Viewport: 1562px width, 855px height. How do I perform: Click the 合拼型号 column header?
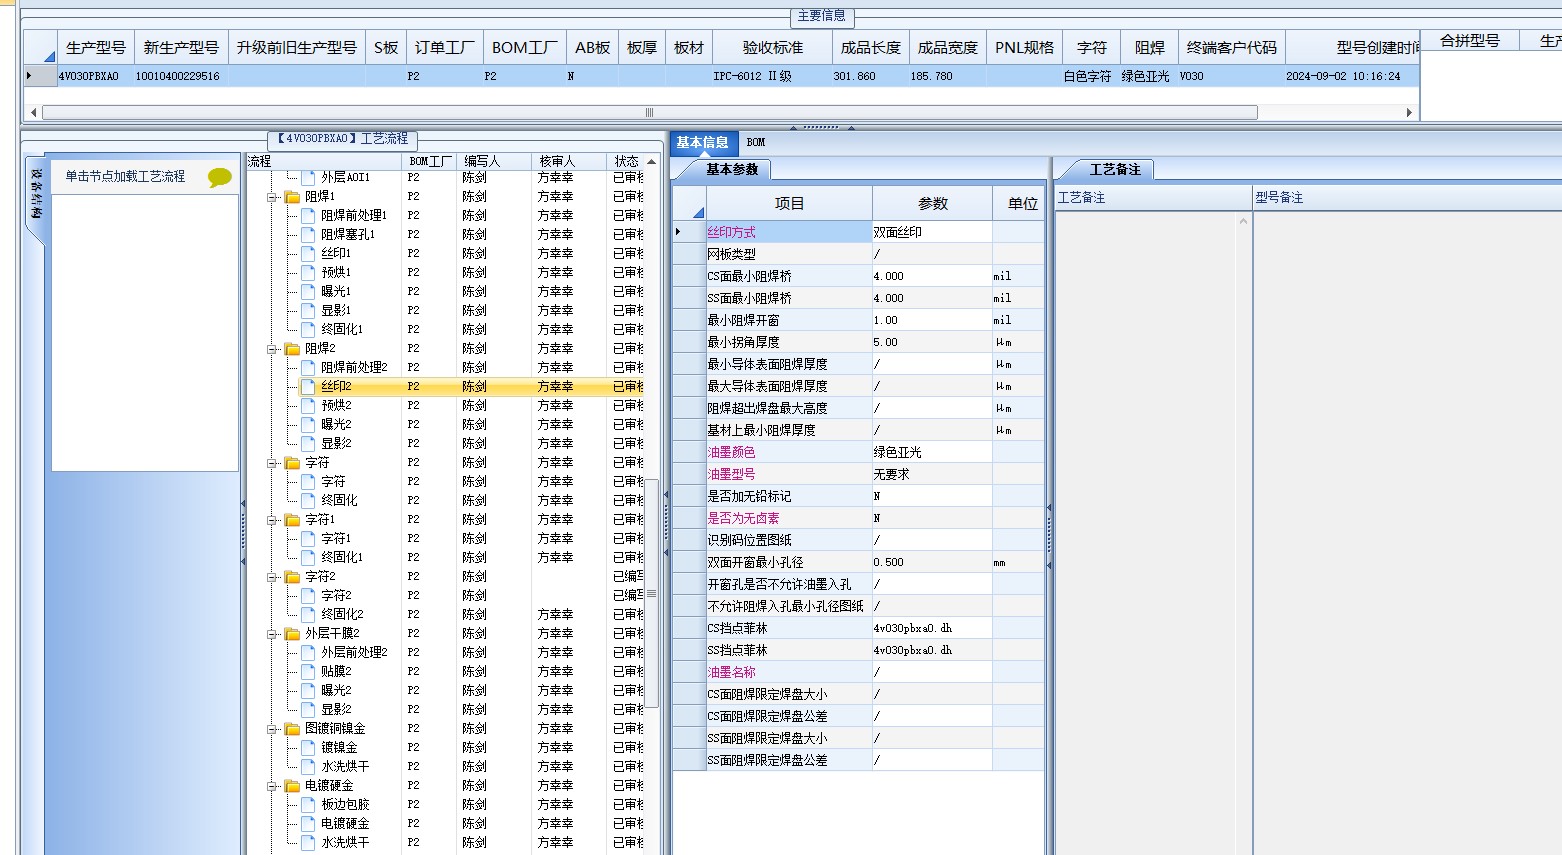(1469, 41)
